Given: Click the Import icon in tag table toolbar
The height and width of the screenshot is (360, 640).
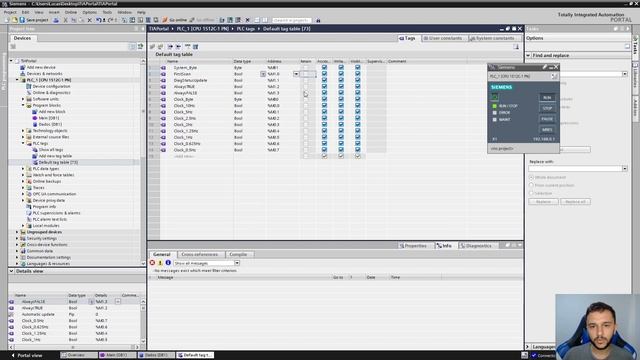Looking at the screenshot, I should coord(178,47).
